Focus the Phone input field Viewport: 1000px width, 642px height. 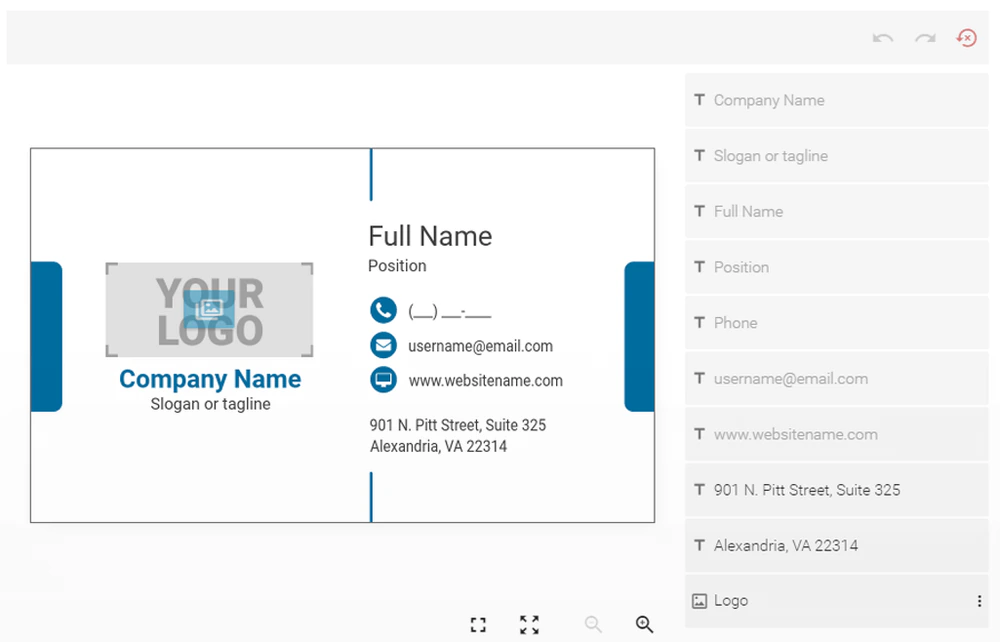pyautogui.click(x=837, y=323)
